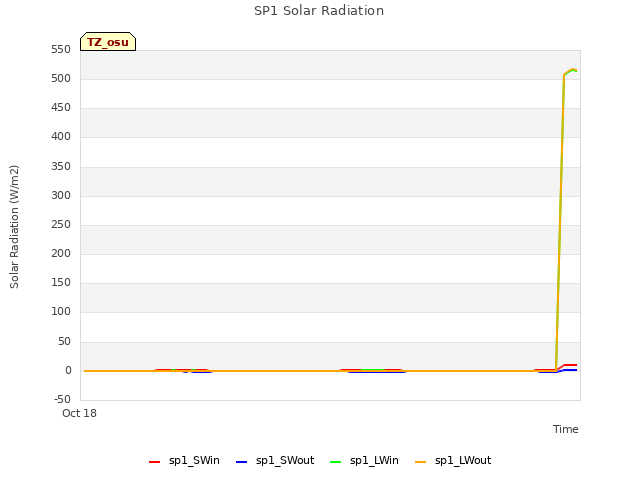640x480 pixels.
Task: Click the 500 y-axis tick label
Action: (61, 79)
